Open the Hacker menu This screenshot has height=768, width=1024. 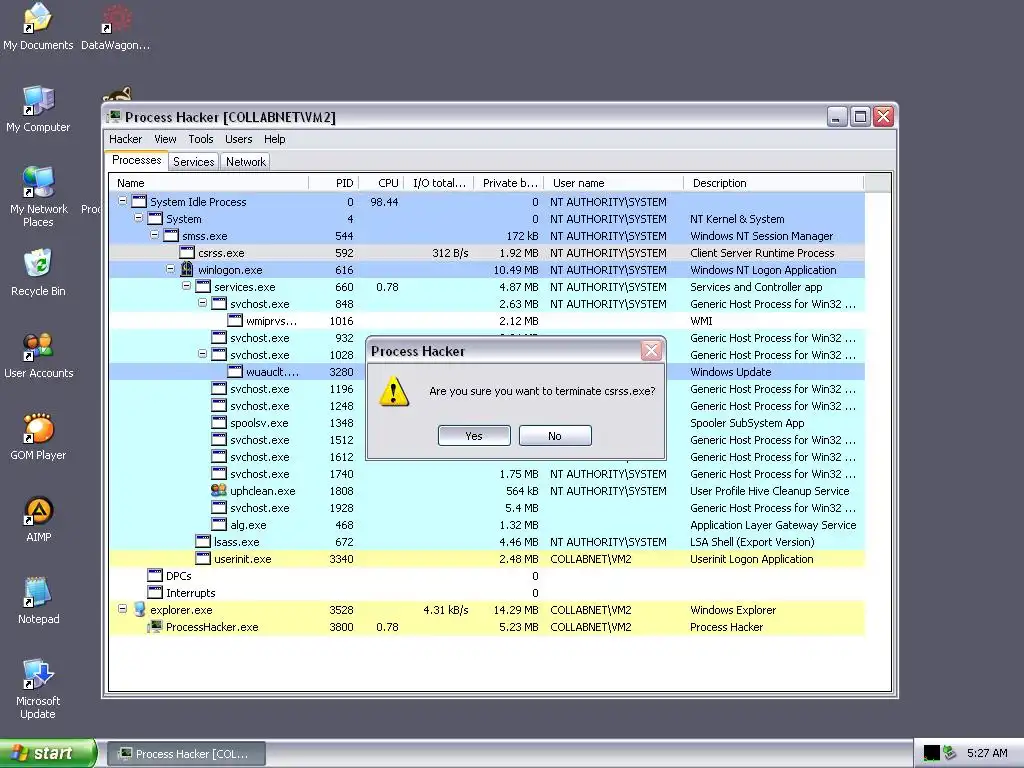coord(125,139)
